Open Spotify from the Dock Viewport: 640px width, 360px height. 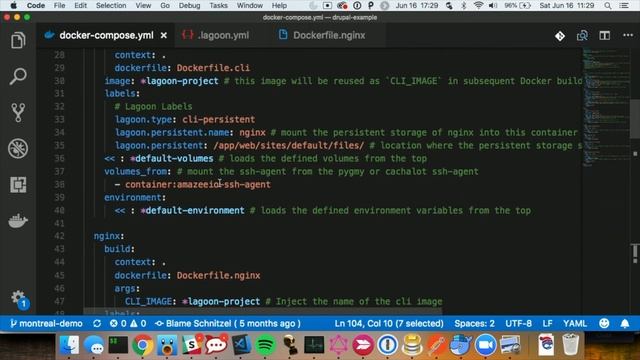coord(265,345)
